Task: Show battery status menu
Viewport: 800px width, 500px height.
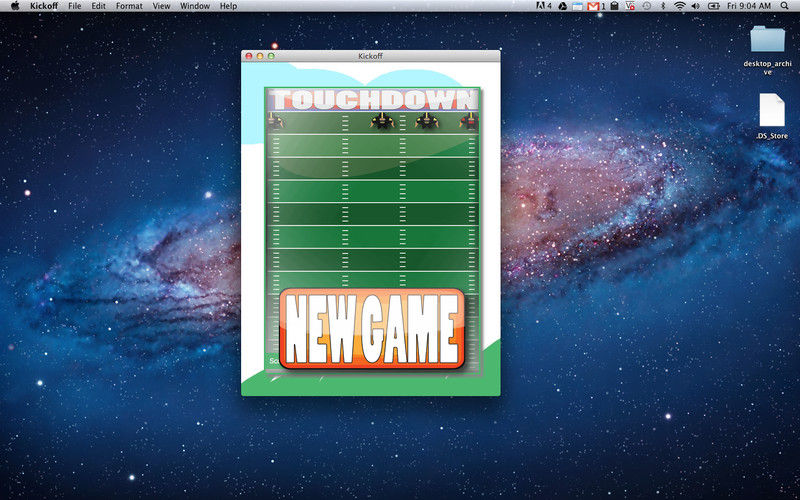Action: [714, 6]
